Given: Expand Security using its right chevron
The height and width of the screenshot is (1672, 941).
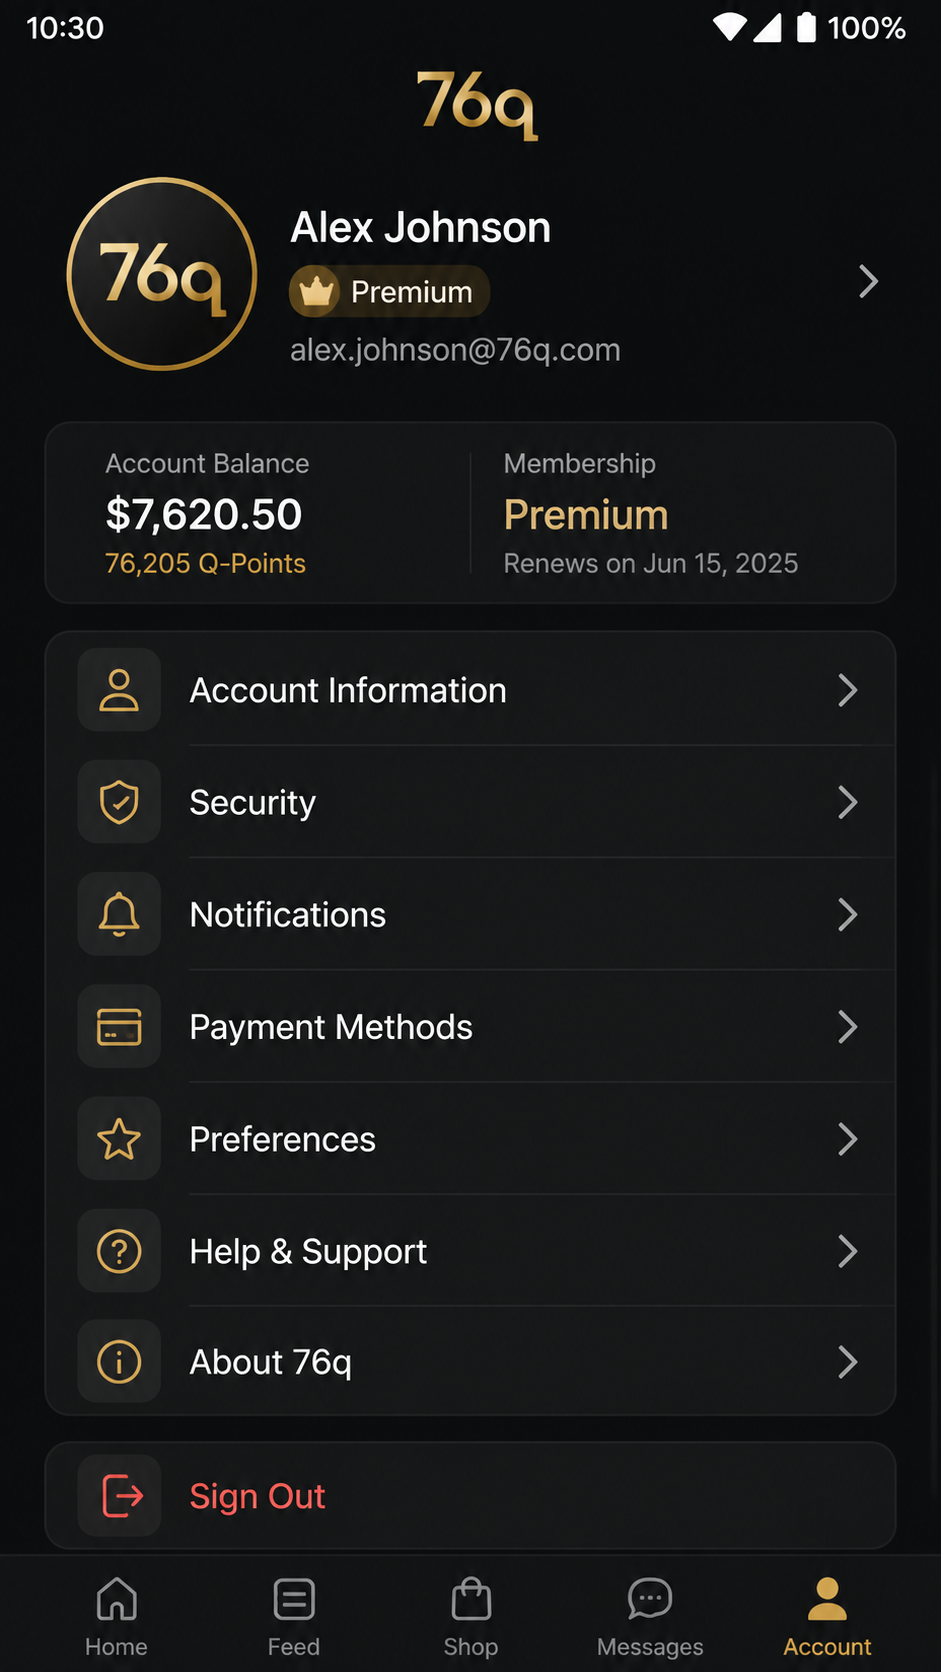Looking at the screenshot, I should pyautogui.click(x=847, y=802).
